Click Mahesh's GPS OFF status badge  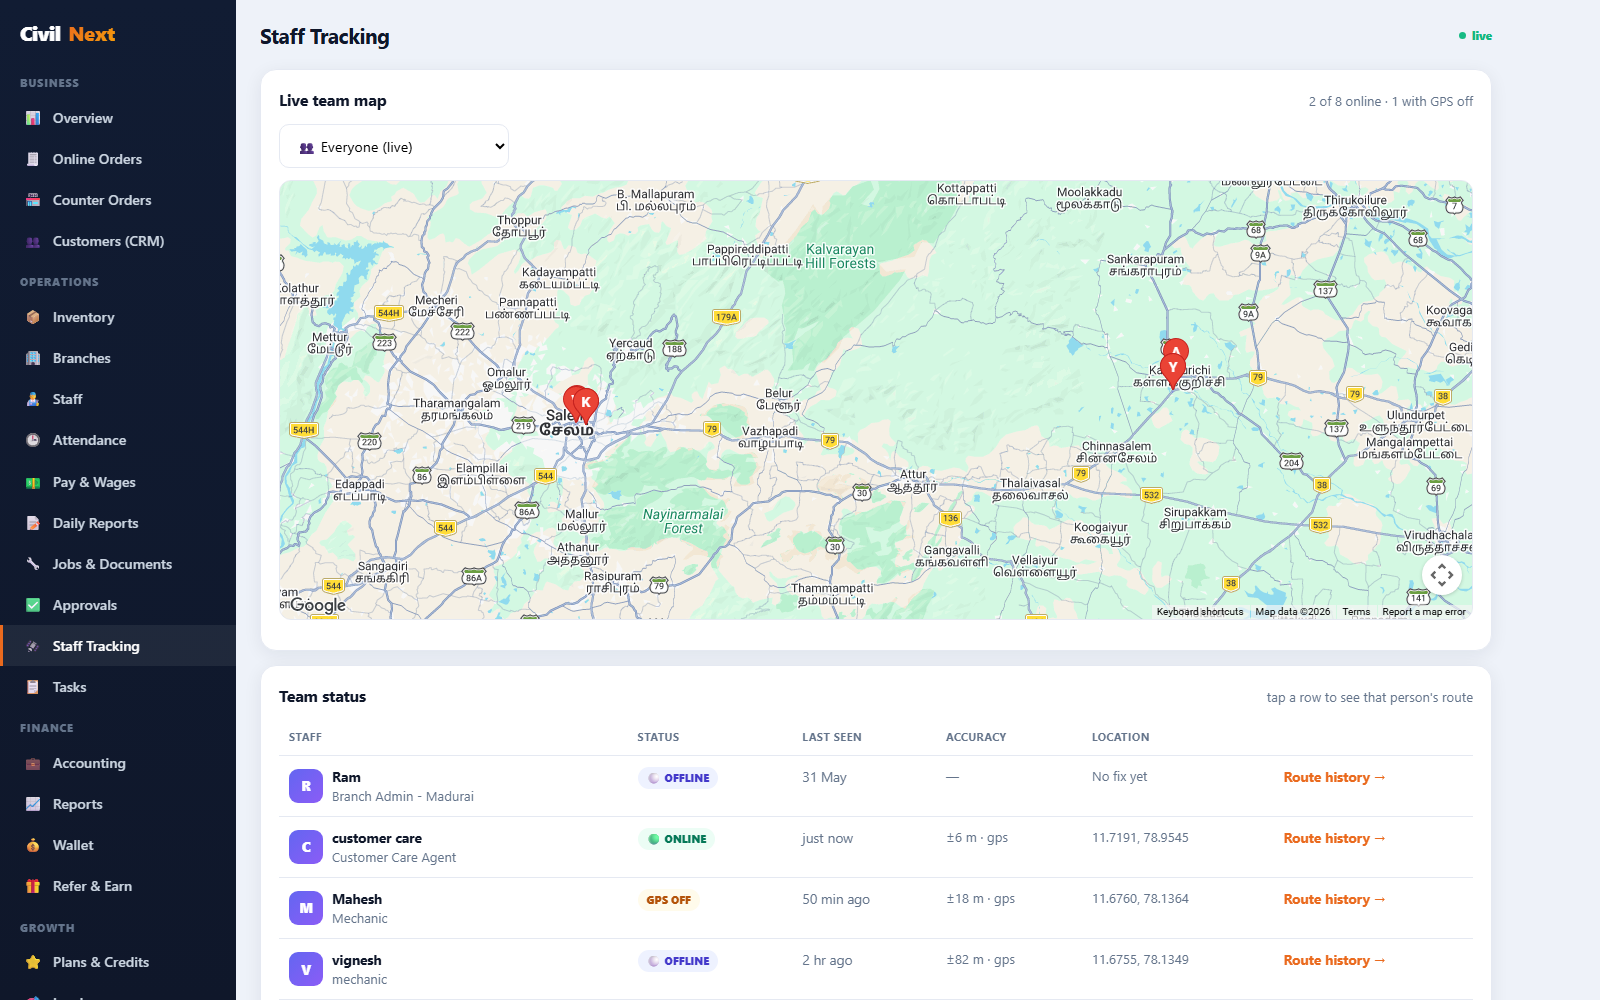click(668, 900)
